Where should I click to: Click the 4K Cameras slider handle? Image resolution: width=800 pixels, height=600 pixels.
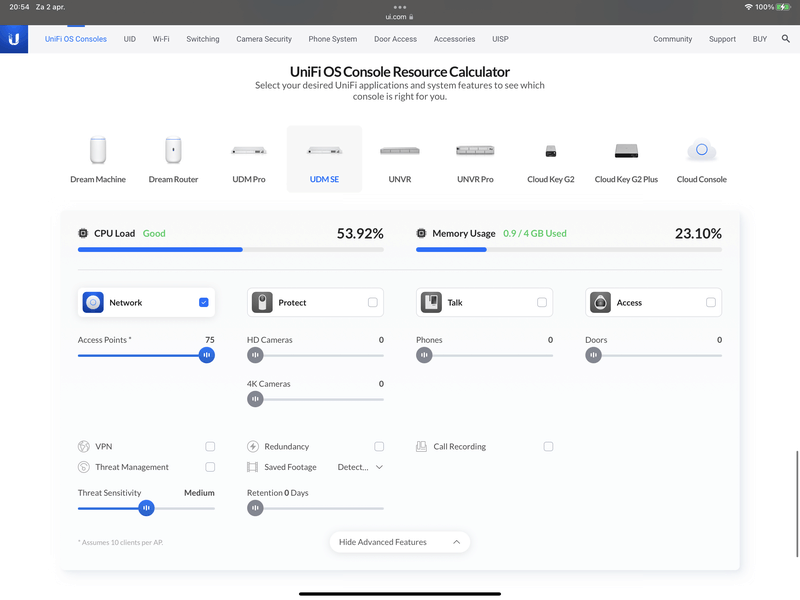coord(255,399)
